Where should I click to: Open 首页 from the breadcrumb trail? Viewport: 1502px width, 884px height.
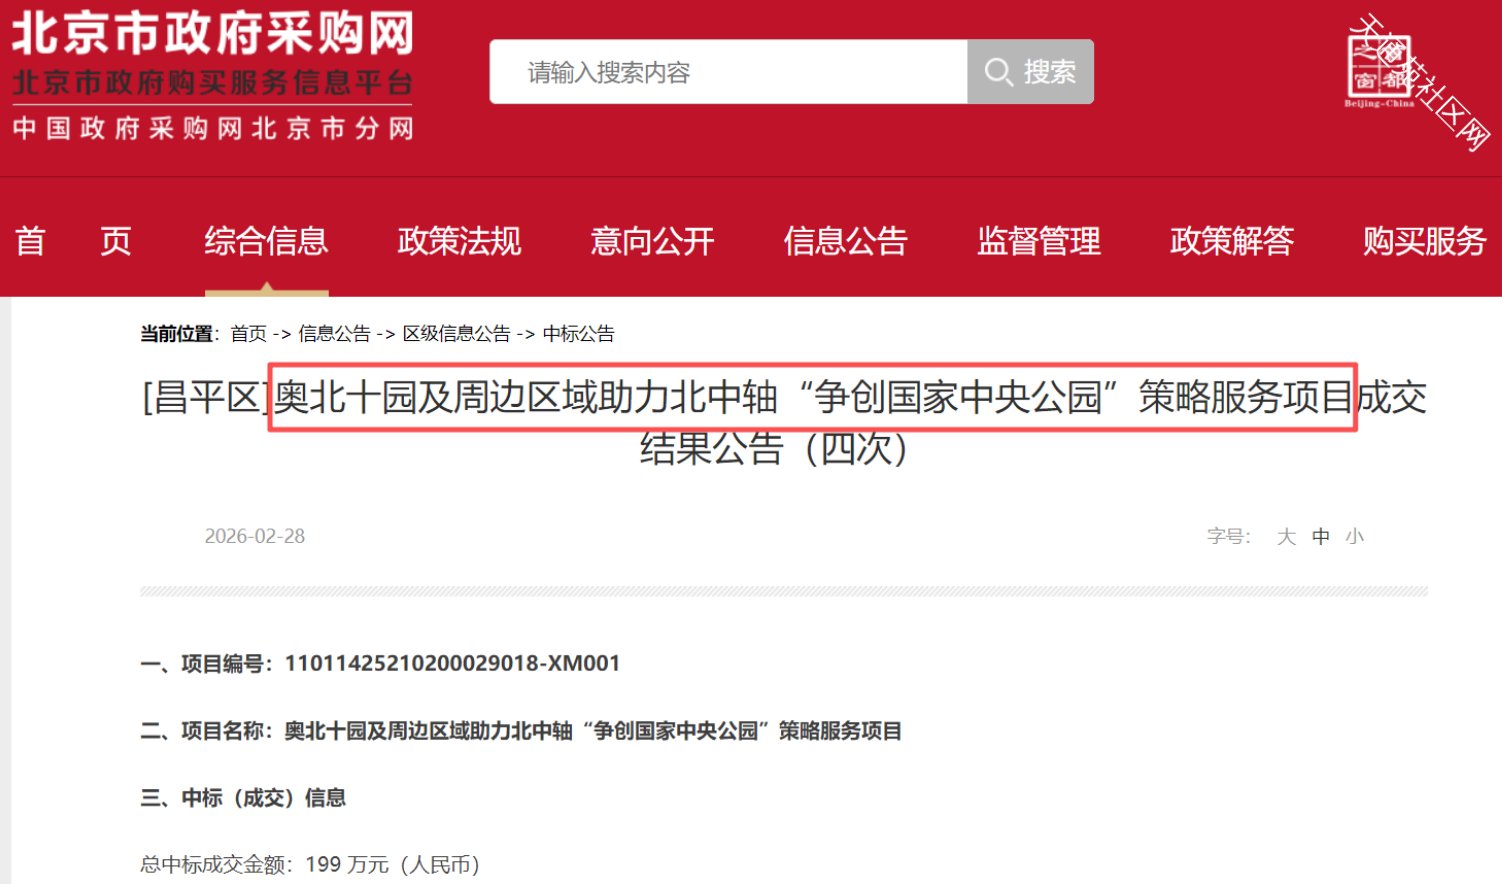coord(247,333)
